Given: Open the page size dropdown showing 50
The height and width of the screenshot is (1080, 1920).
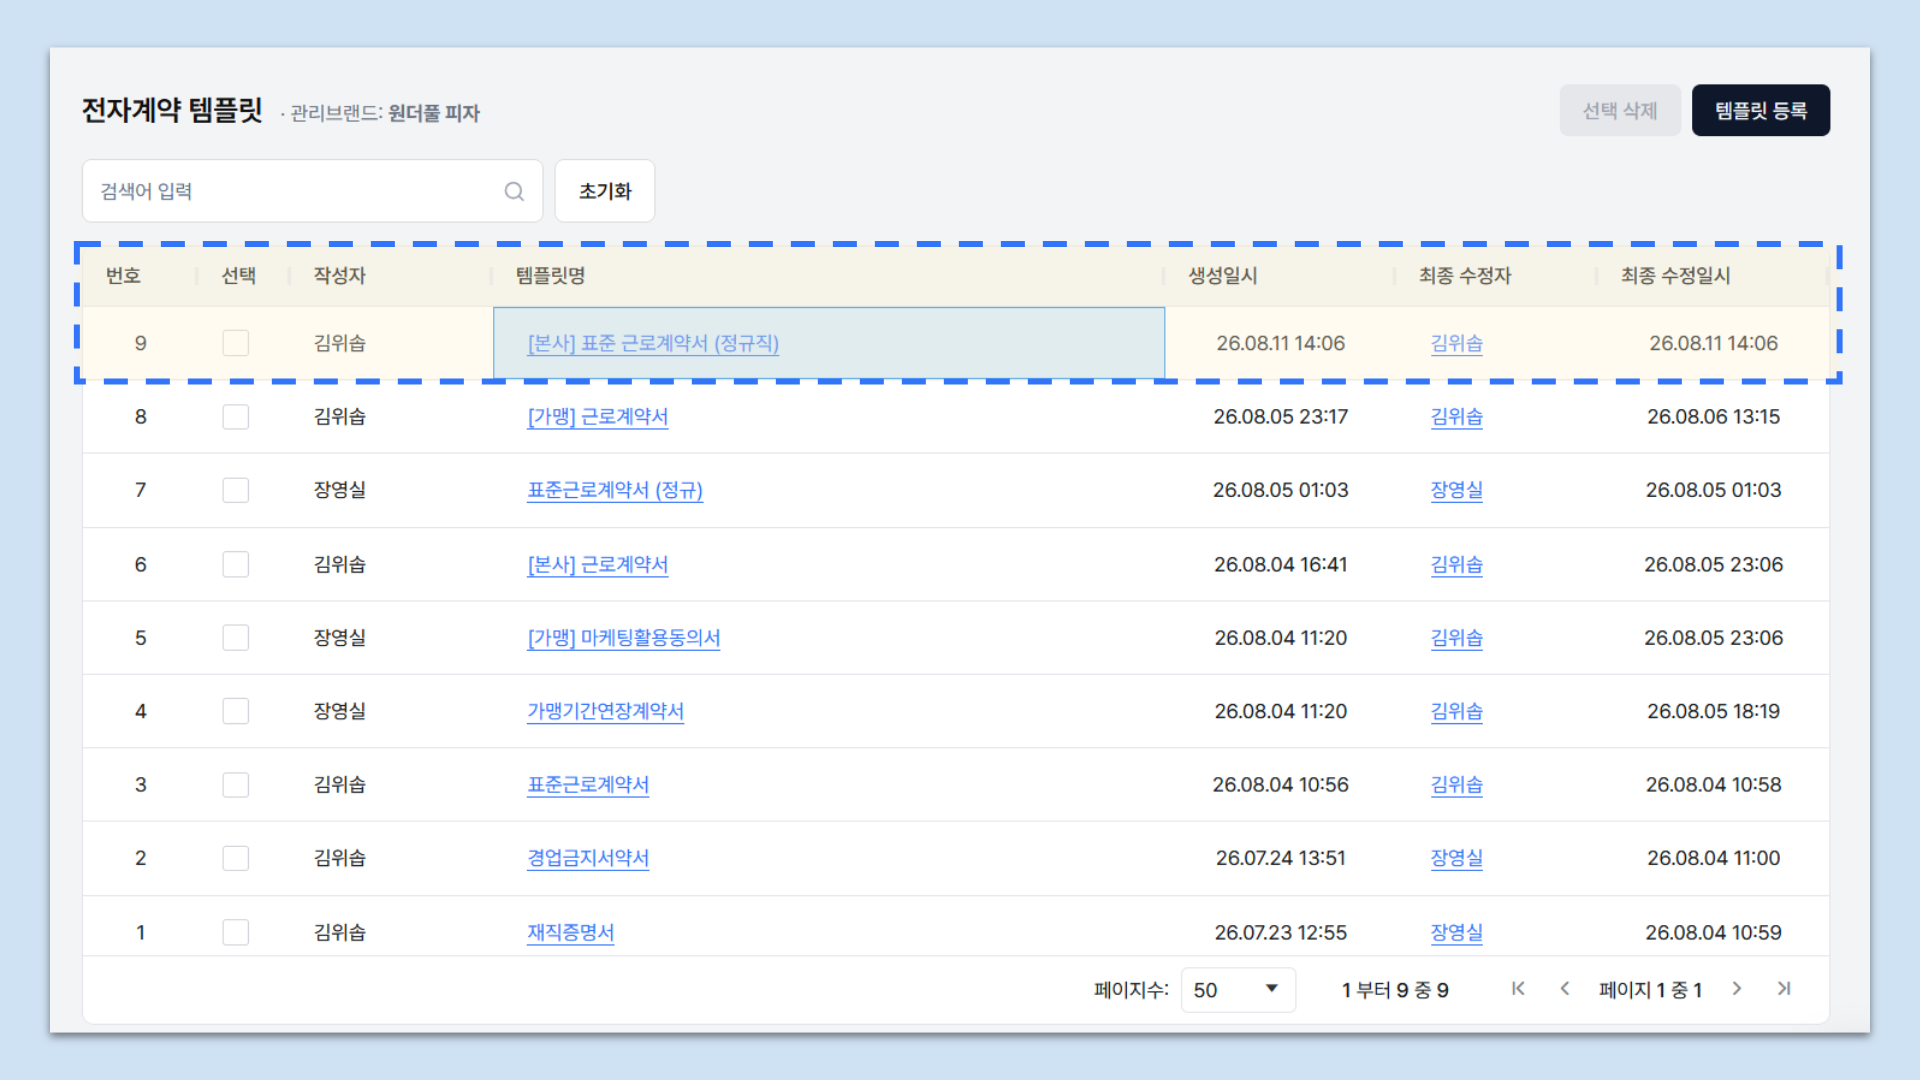Looking at the screenshot, I should pyautogui.click(x=1238, y=990).
